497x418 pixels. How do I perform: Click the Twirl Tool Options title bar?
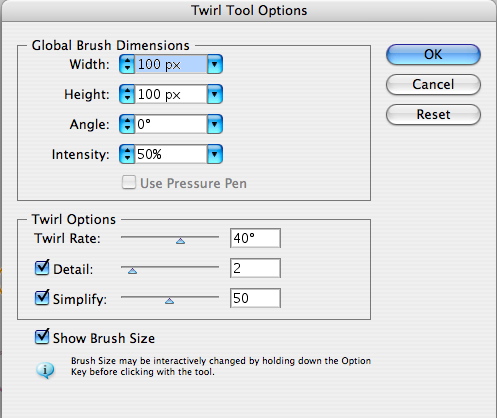pos(249,11)
